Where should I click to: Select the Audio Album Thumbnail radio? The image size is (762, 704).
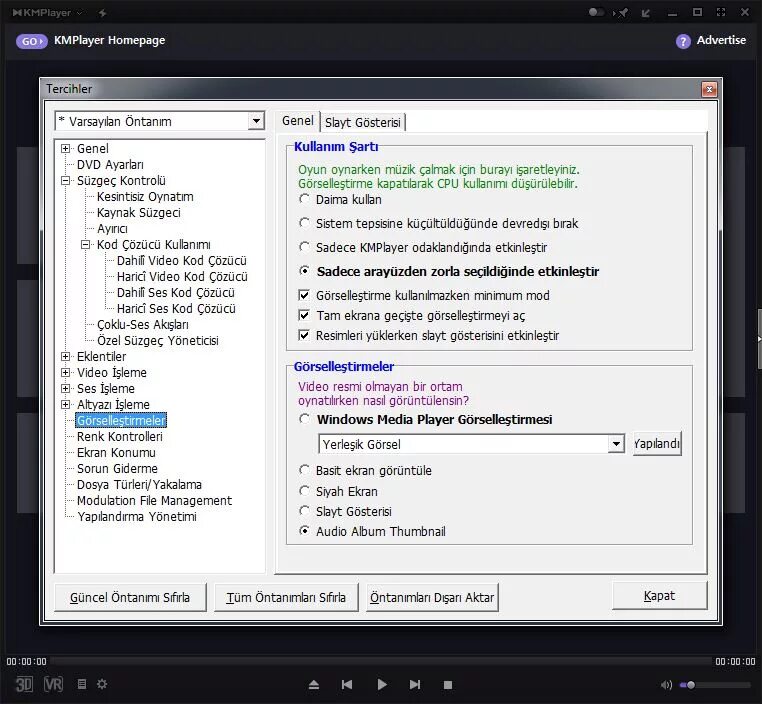point(304,531)
